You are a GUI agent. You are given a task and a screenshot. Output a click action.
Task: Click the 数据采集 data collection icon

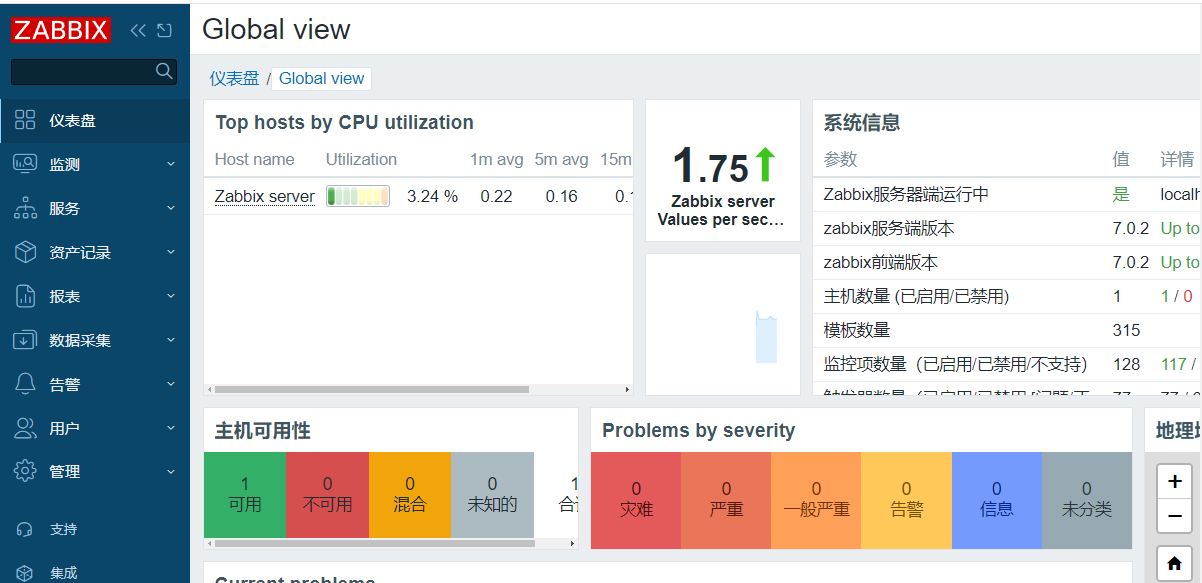point(26,340)
